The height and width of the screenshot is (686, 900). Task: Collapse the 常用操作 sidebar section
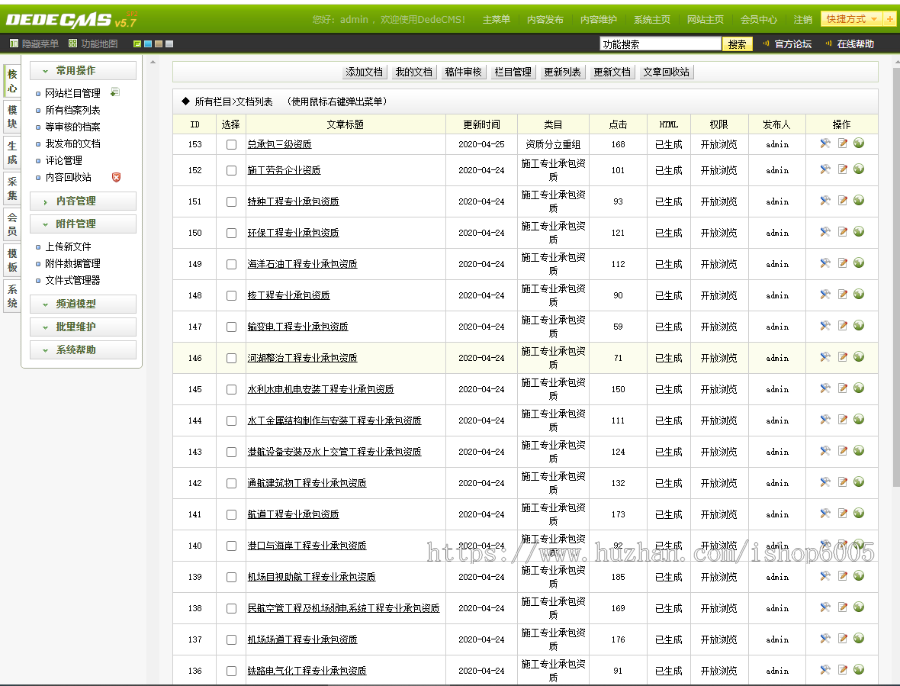[83, 71]
